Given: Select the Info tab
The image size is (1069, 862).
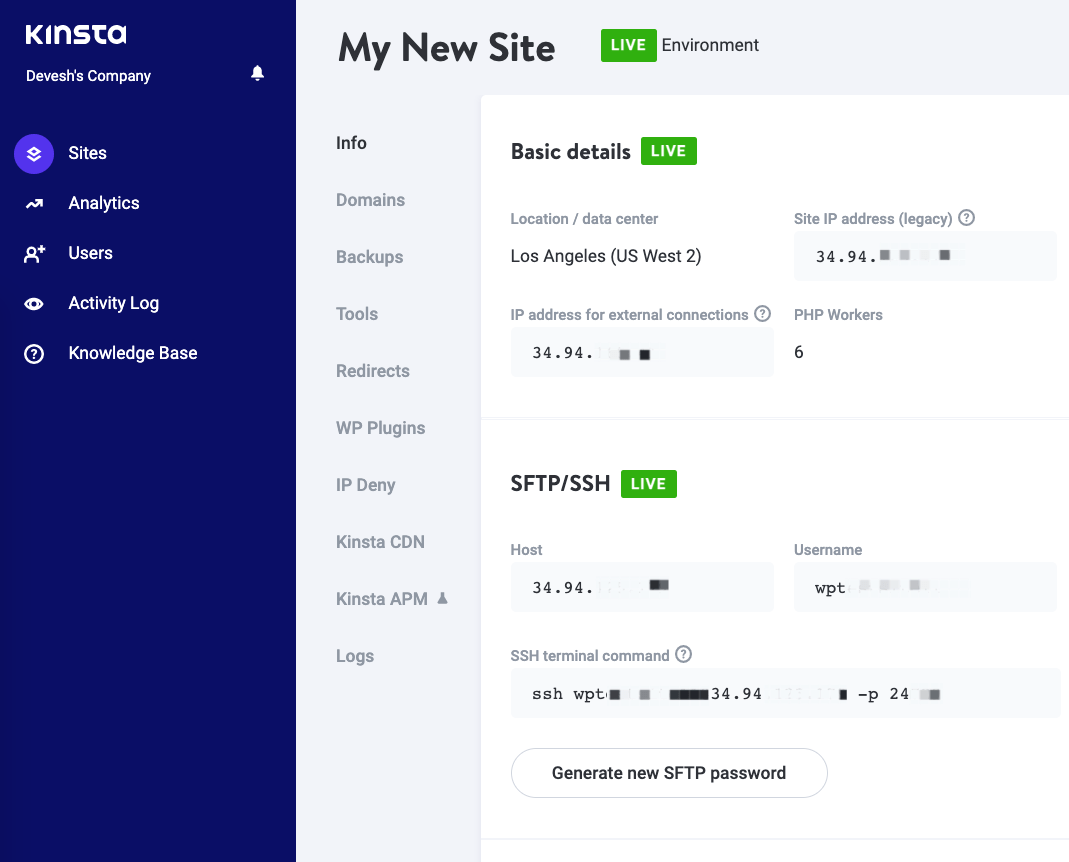Looking at the screenshot, I should point(351,143).
